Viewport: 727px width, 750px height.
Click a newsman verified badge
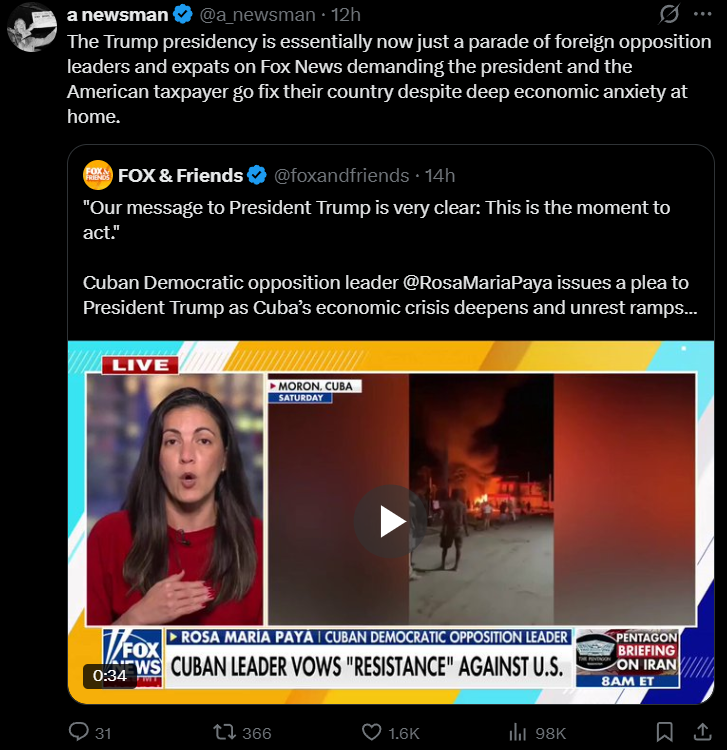tap(183, 14)
